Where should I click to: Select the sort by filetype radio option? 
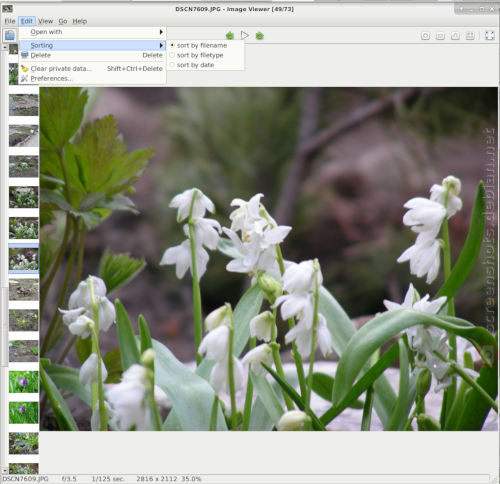(196, 55)
